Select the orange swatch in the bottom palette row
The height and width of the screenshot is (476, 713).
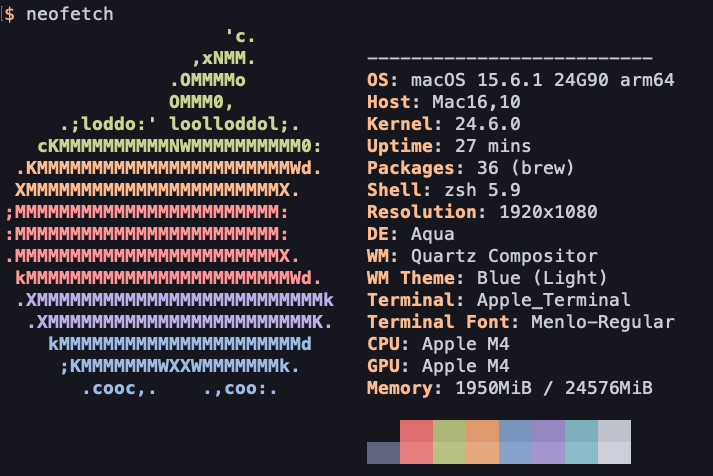coord(482,453)
